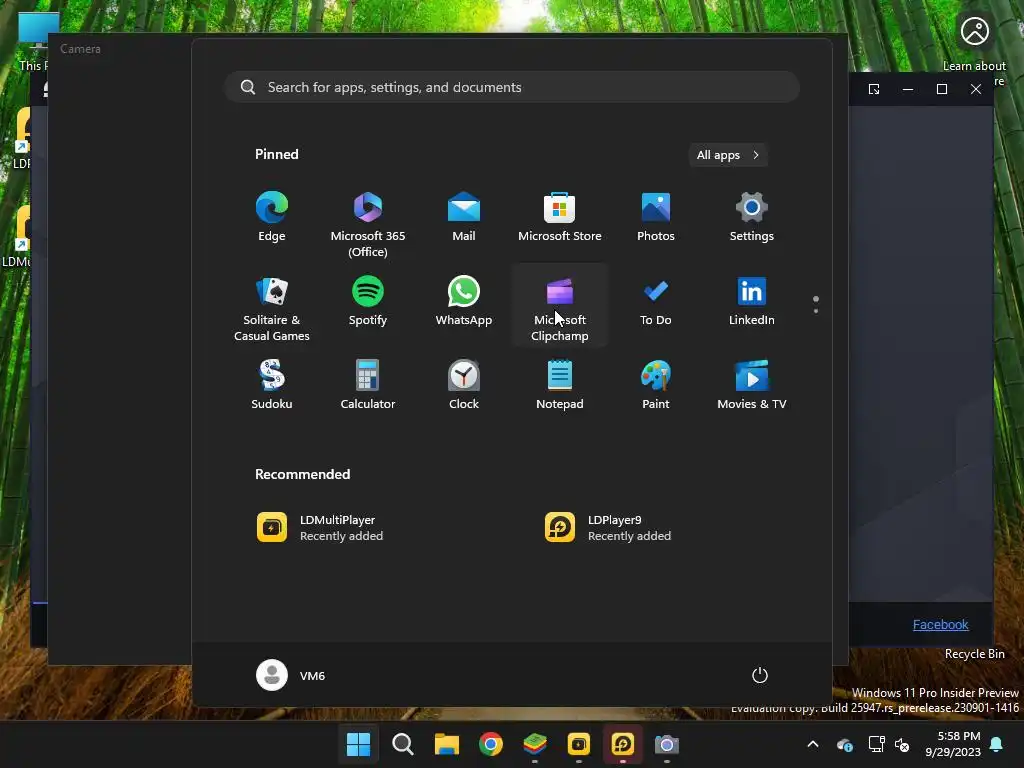This screenshot has width=1024, height=768.
Task: Open the To Do app
Action: [656, 301]
